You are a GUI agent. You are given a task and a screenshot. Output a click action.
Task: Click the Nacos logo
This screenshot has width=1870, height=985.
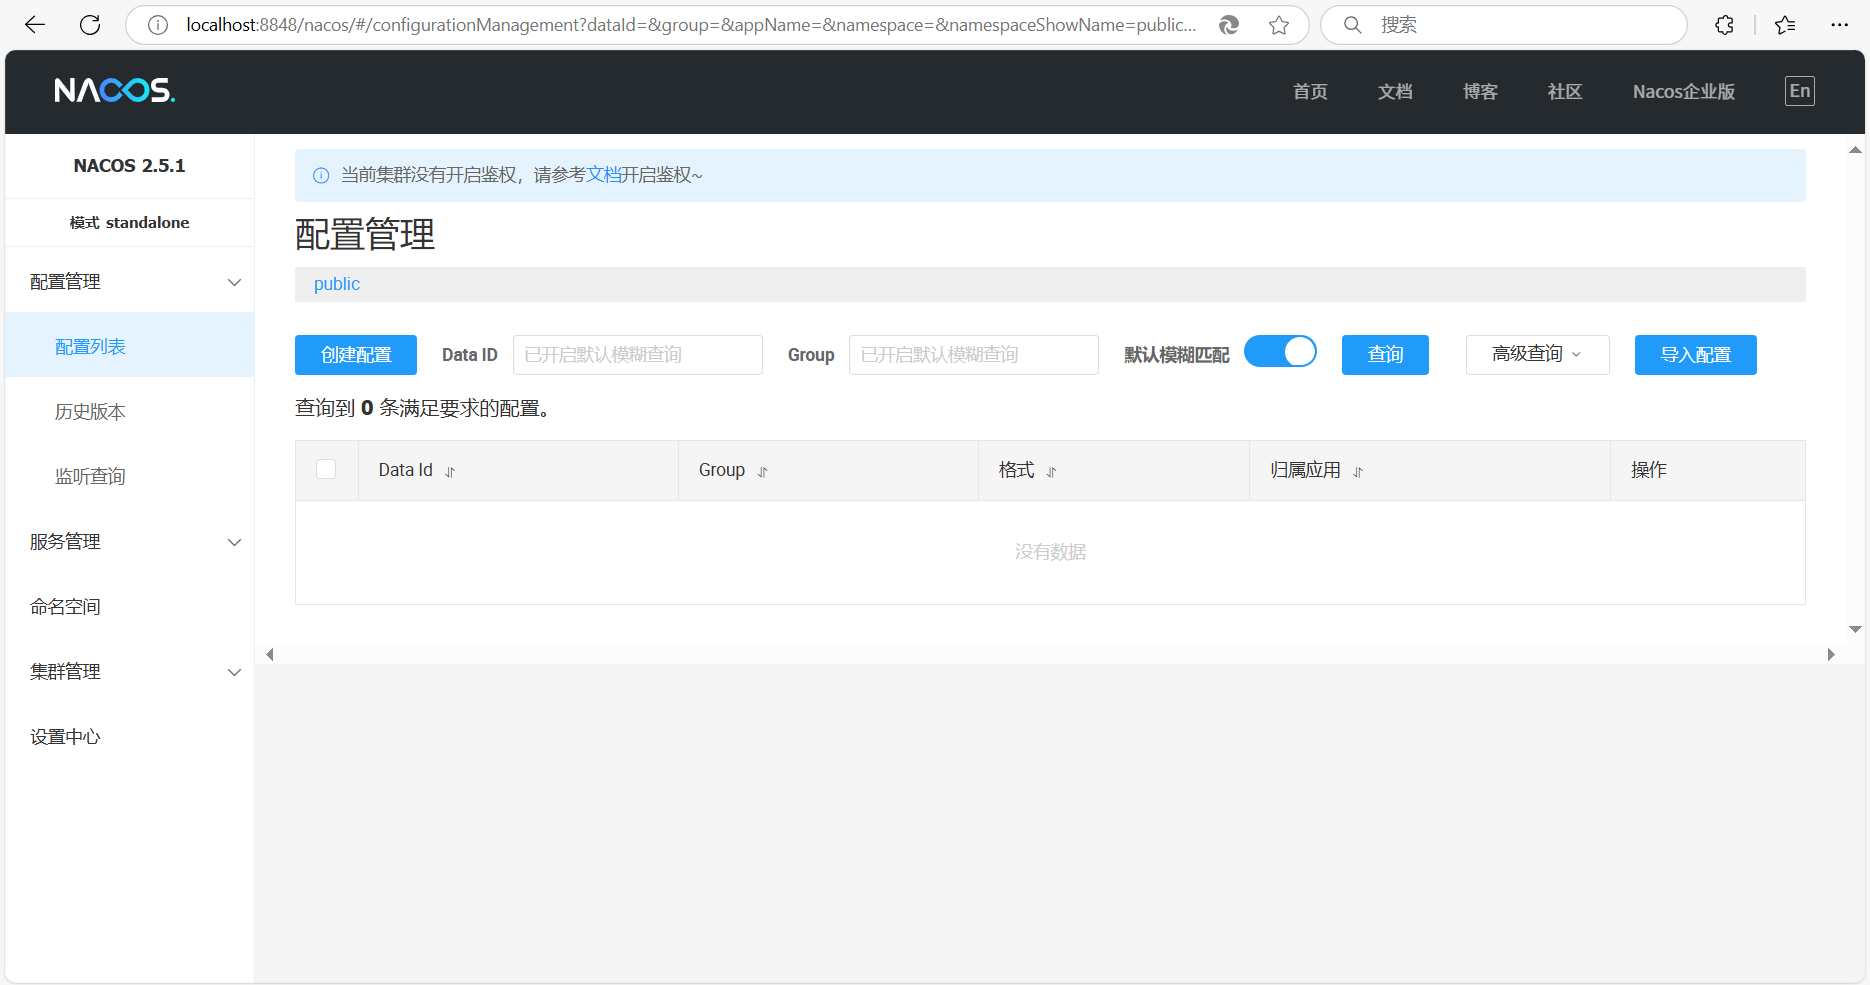point(114,91)
